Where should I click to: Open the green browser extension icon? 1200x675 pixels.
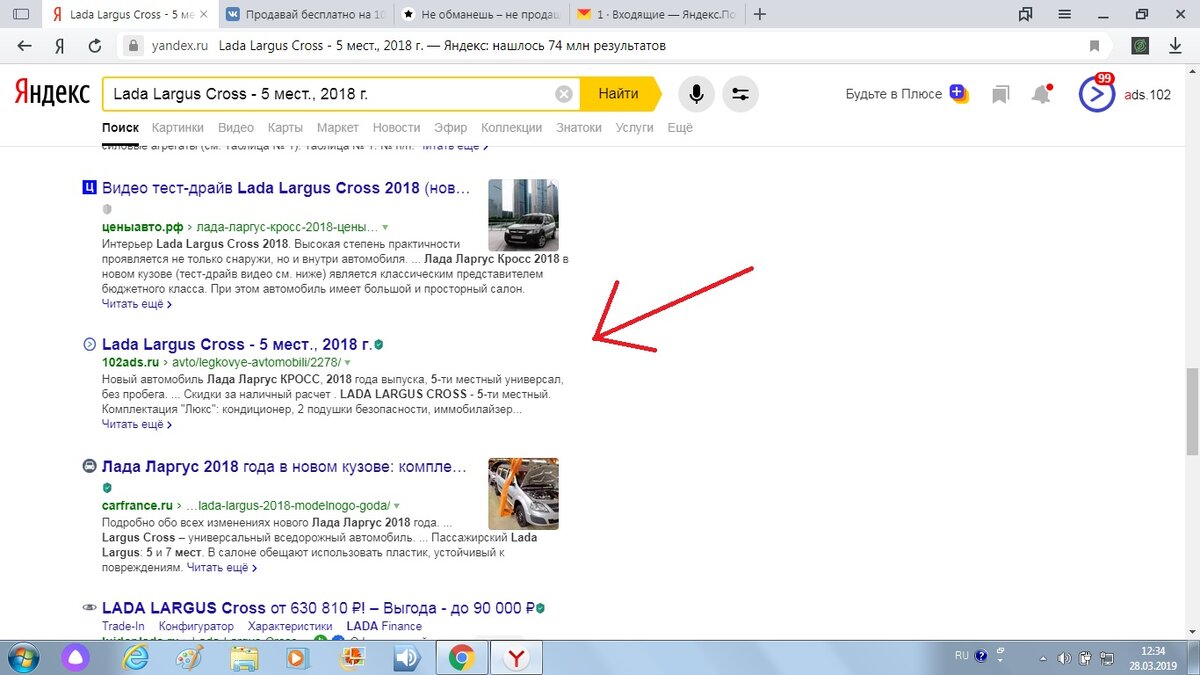point(1139,46)
